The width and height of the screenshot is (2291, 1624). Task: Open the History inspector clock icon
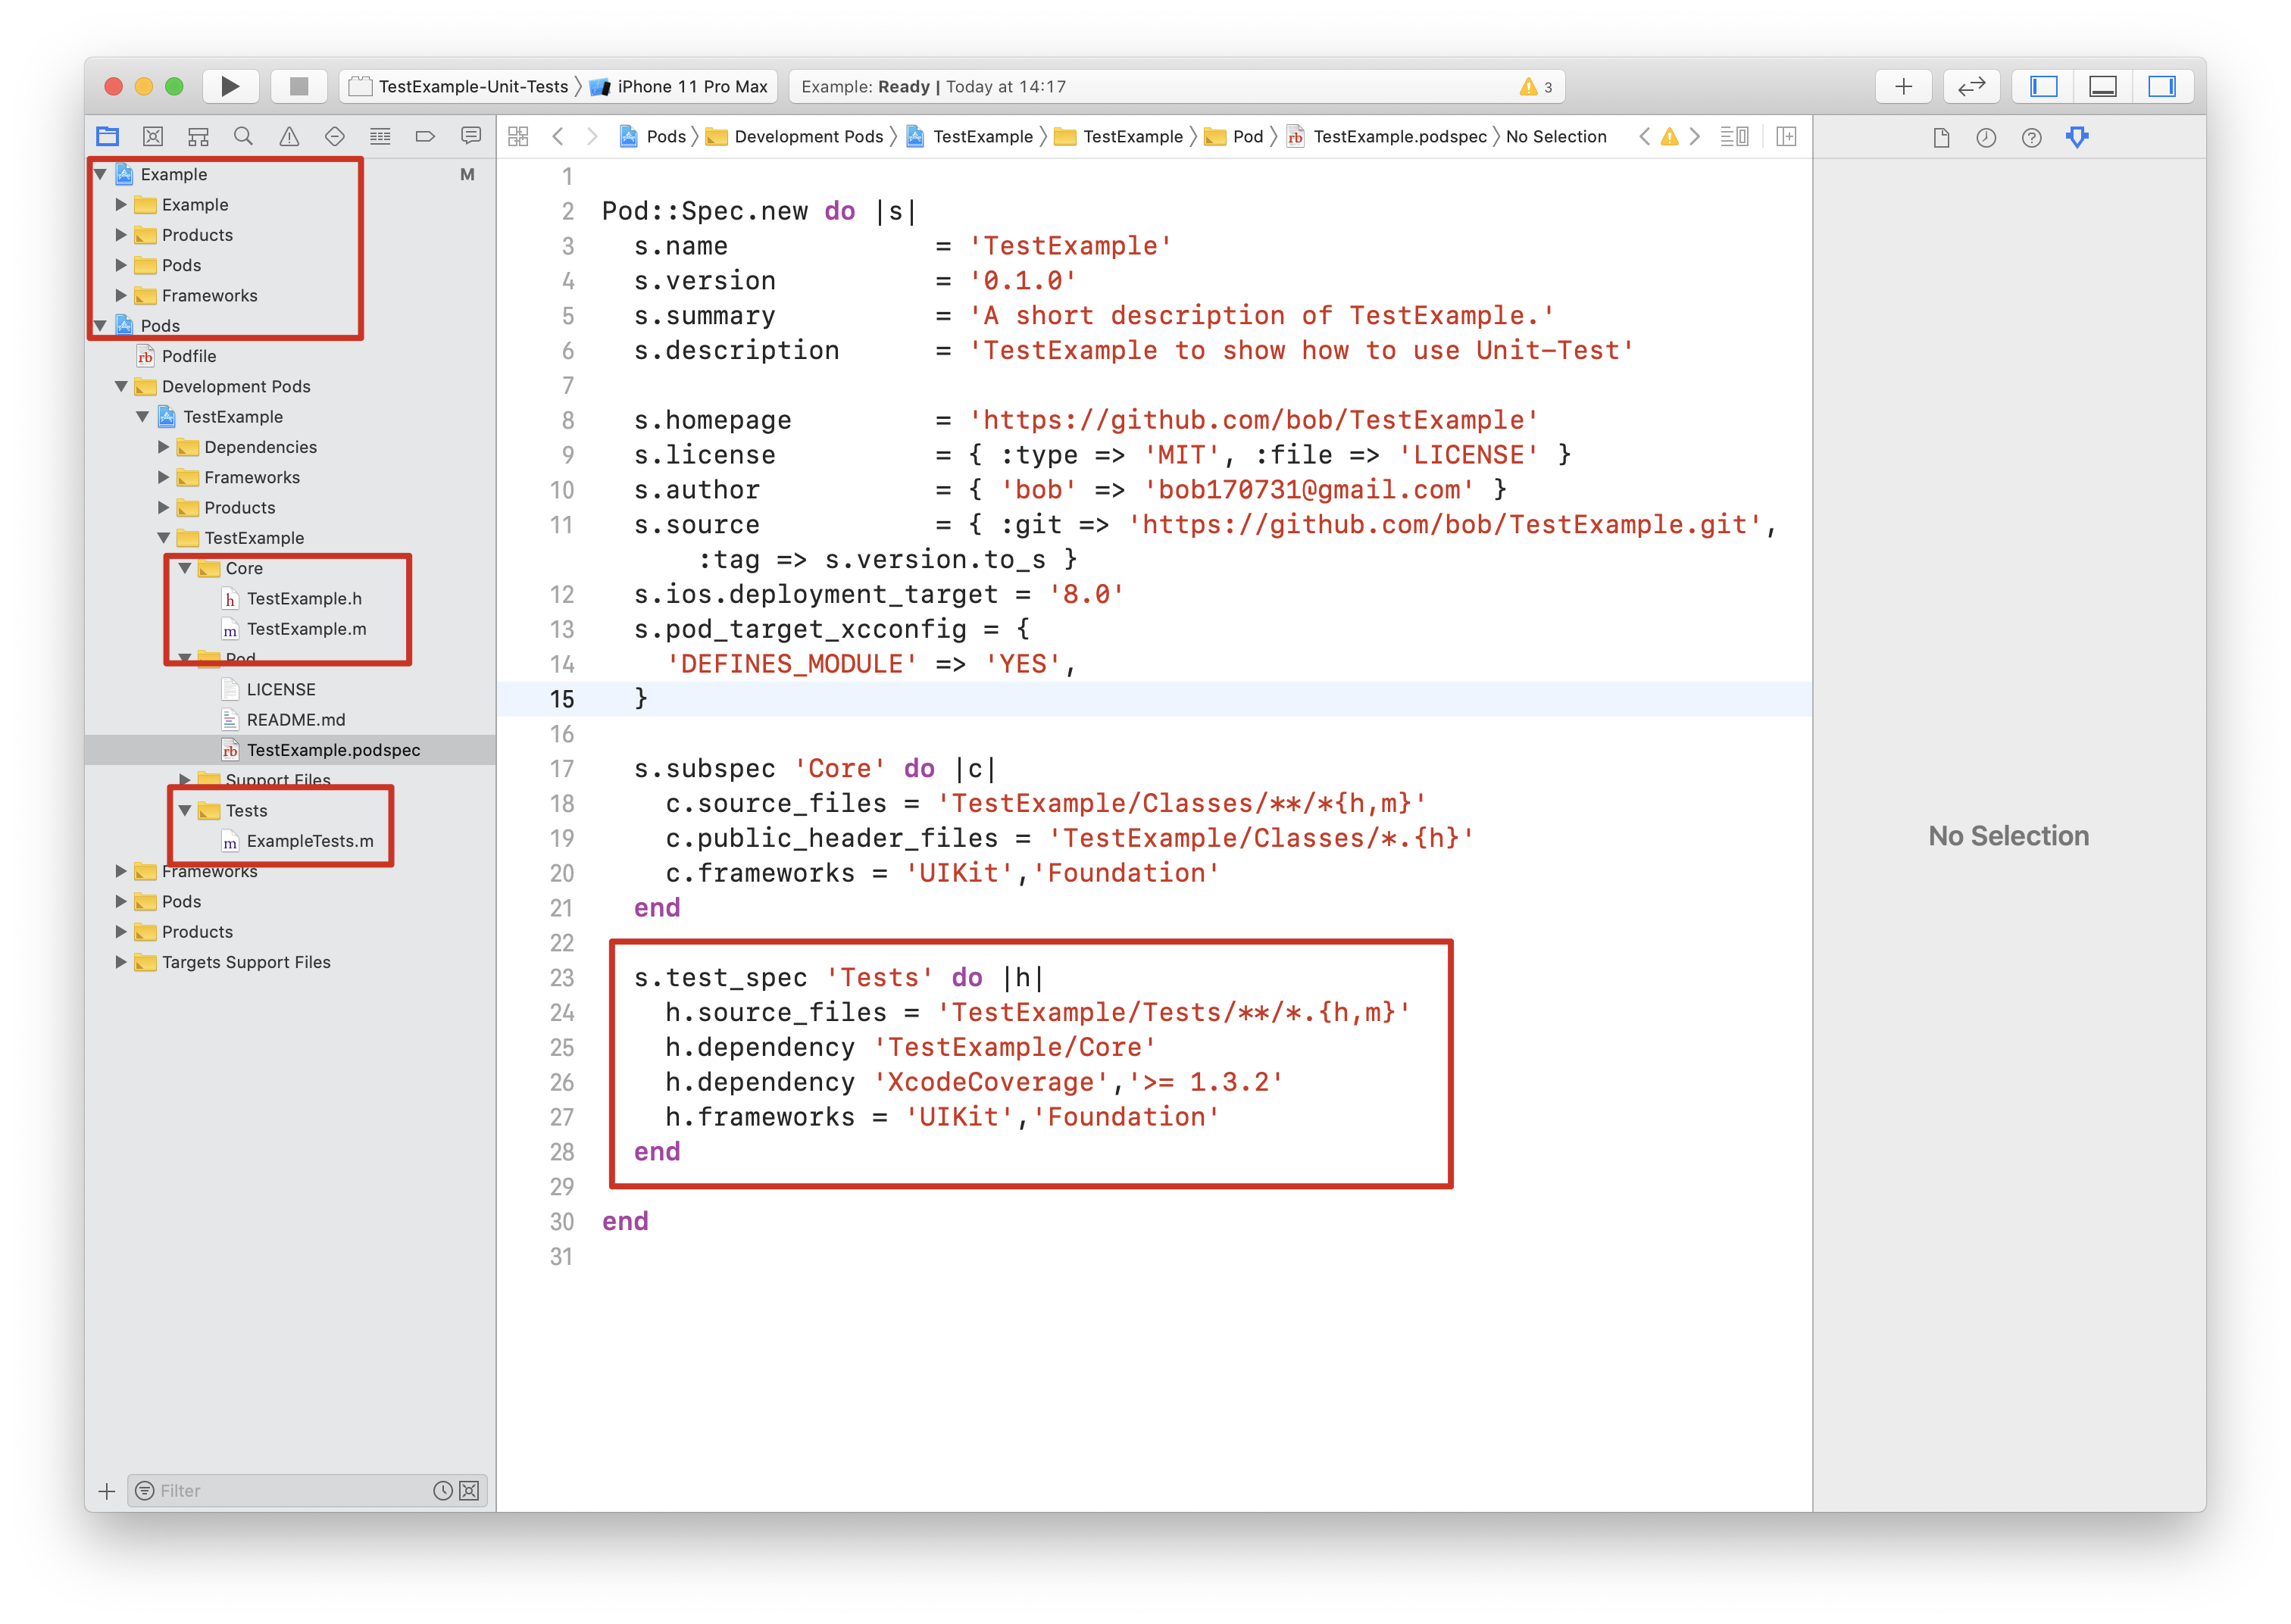(x=1986, y=137)
